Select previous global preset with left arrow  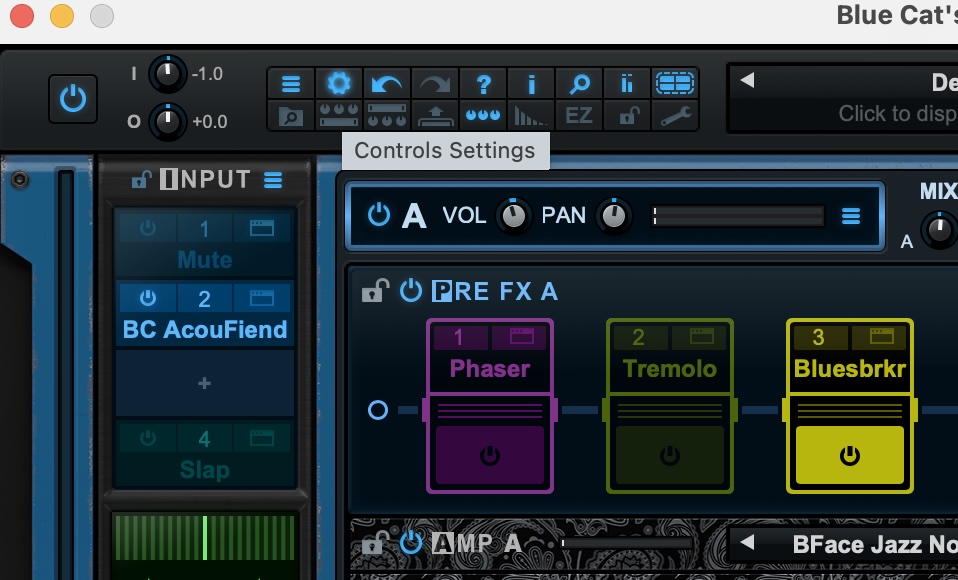click(747, 81)
